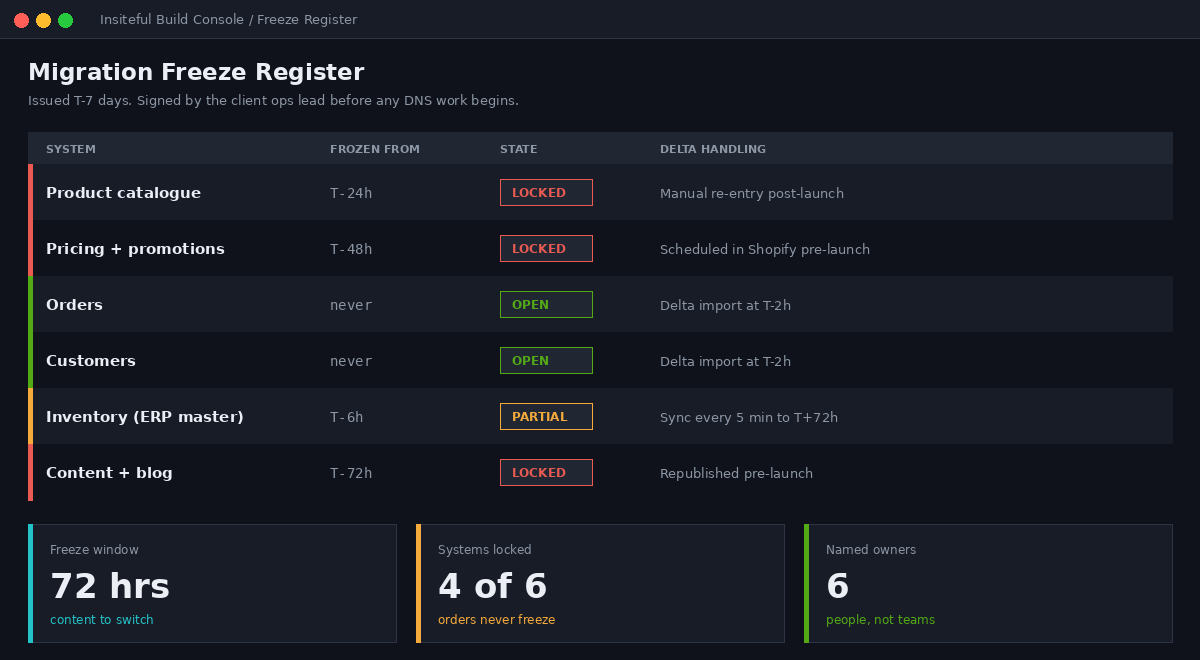The height and width of the screenshot is (660, 1200).
Task: Click the 'never' value in the Customers row
Action: coord(351,361)
